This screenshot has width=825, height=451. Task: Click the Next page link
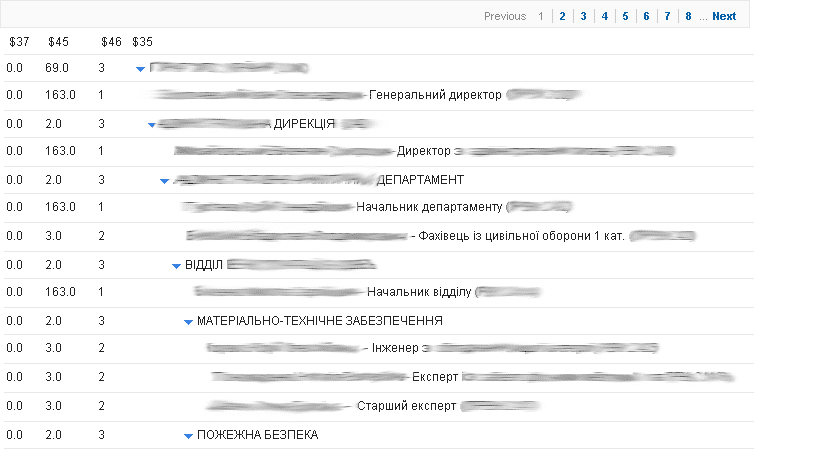(724, 16)
